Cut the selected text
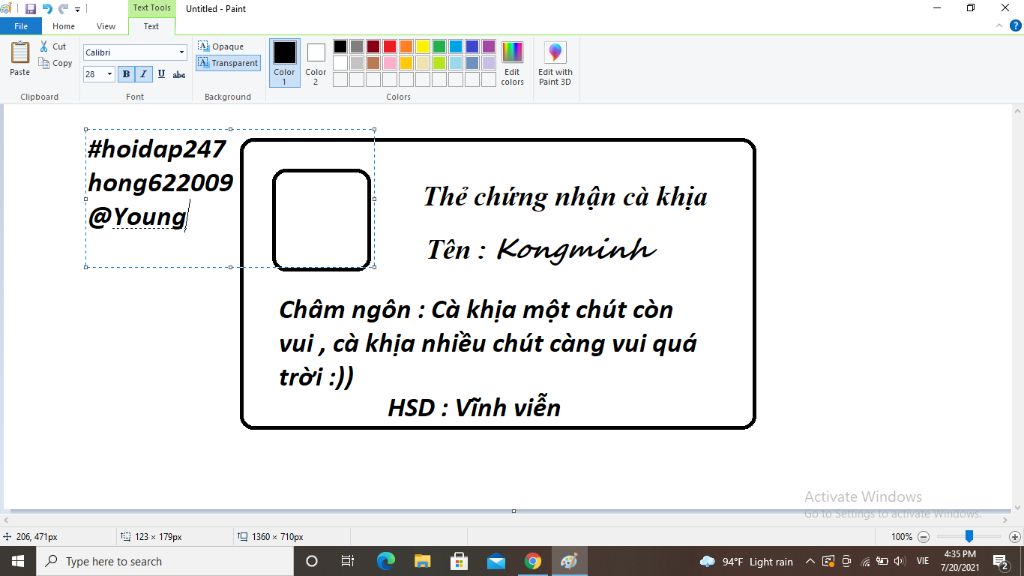1024x576 pixels. [53, 46]
